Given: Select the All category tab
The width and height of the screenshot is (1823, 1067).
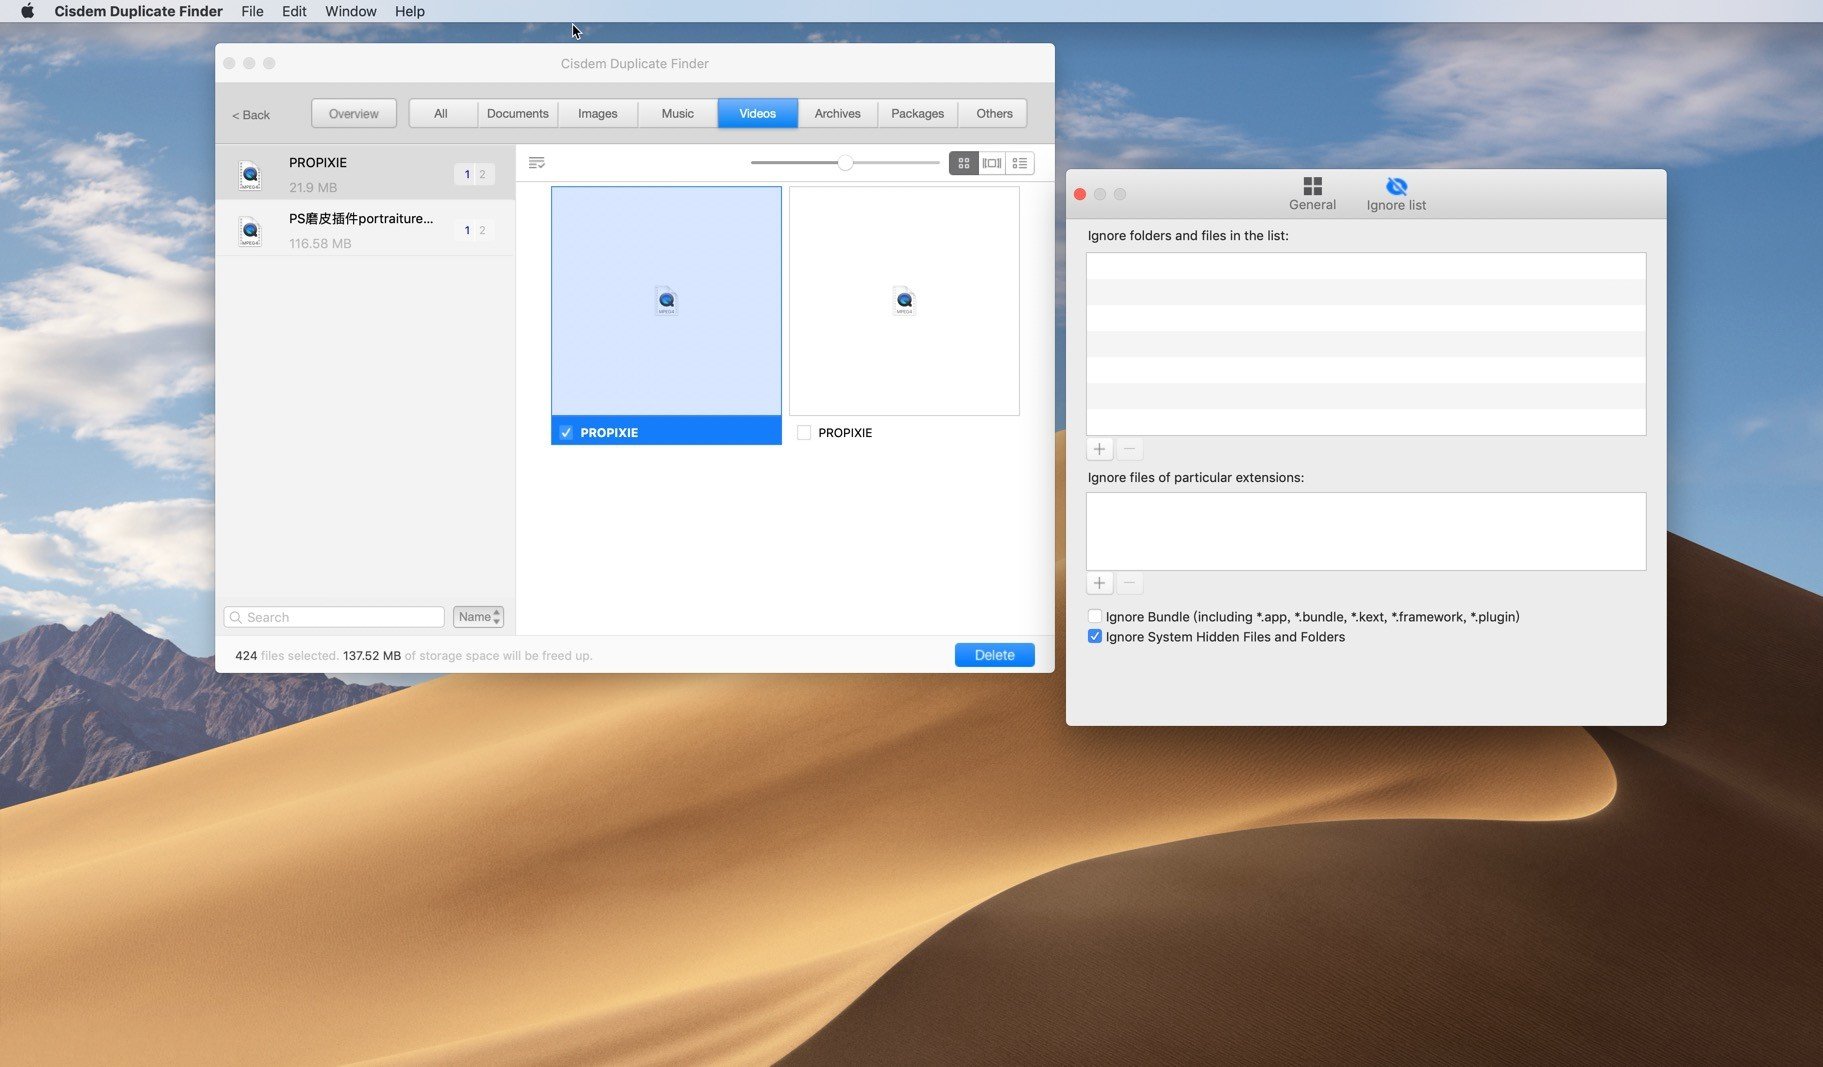Looking at the screenshot, I should click(x=441, y=113).
